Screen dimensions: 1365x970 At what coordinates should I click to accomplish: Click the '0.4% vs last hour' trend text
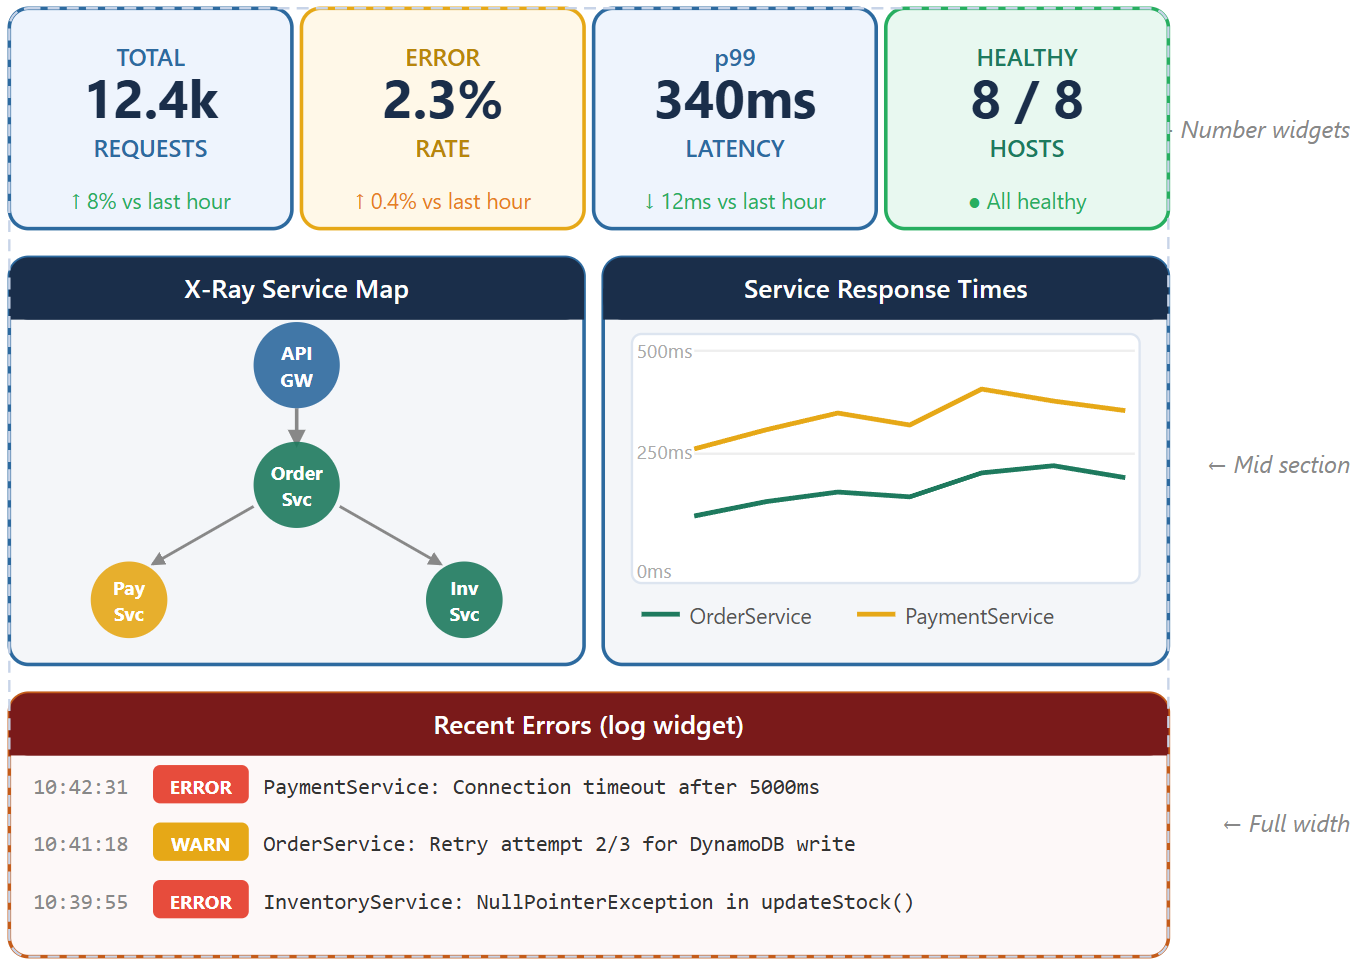click(443, 202)
